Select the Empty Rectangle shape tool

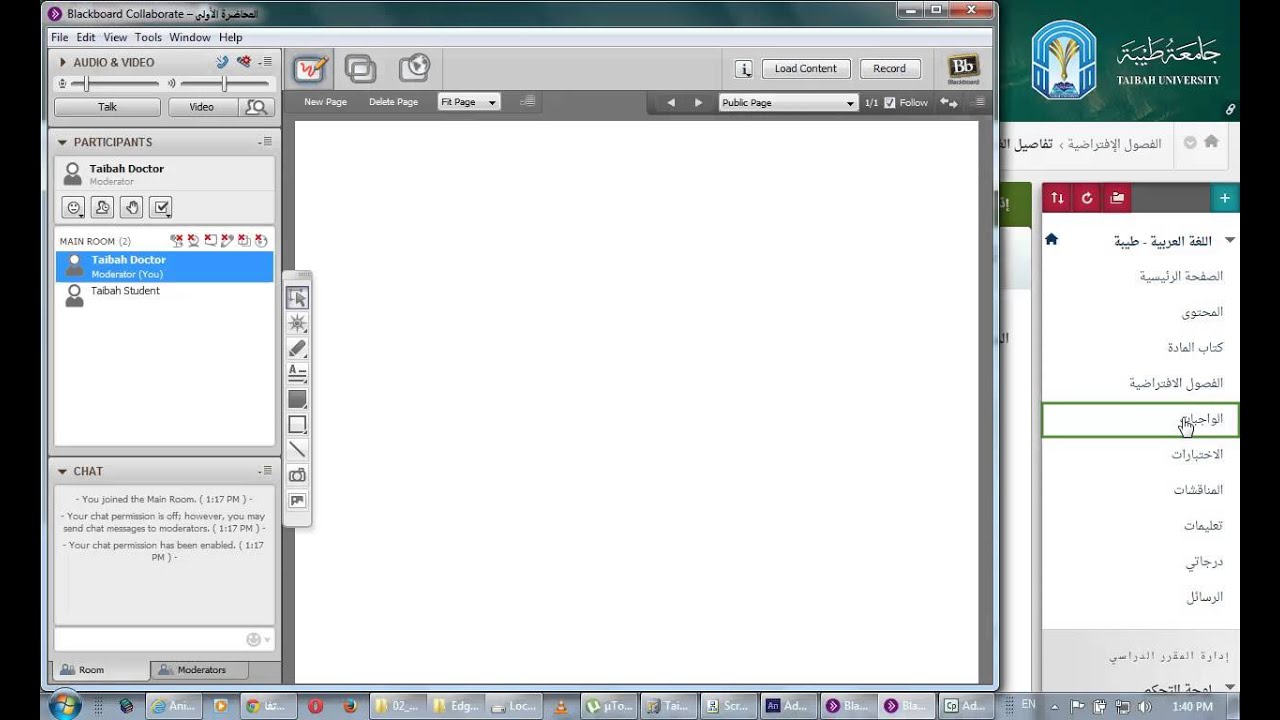297,424
